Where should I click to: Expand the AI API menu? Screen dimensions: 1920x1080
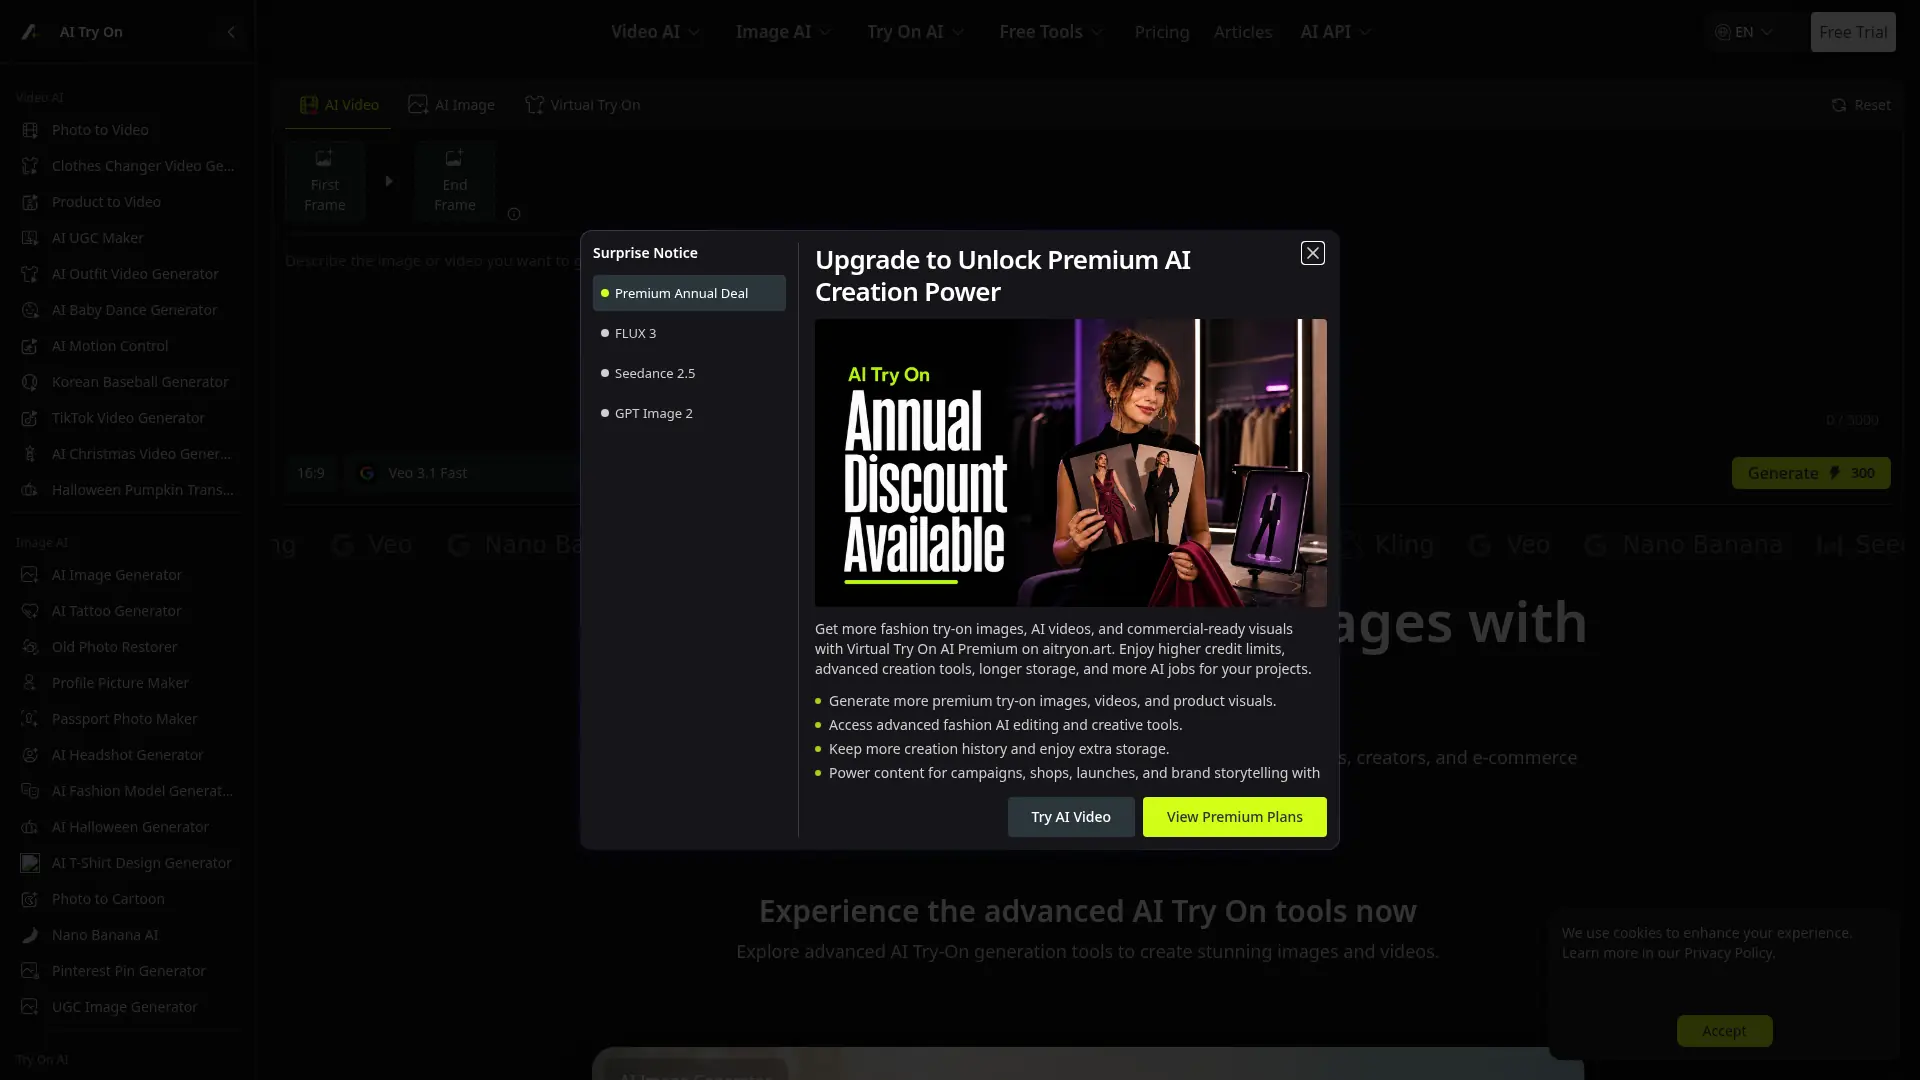(x=1335, y=32)
